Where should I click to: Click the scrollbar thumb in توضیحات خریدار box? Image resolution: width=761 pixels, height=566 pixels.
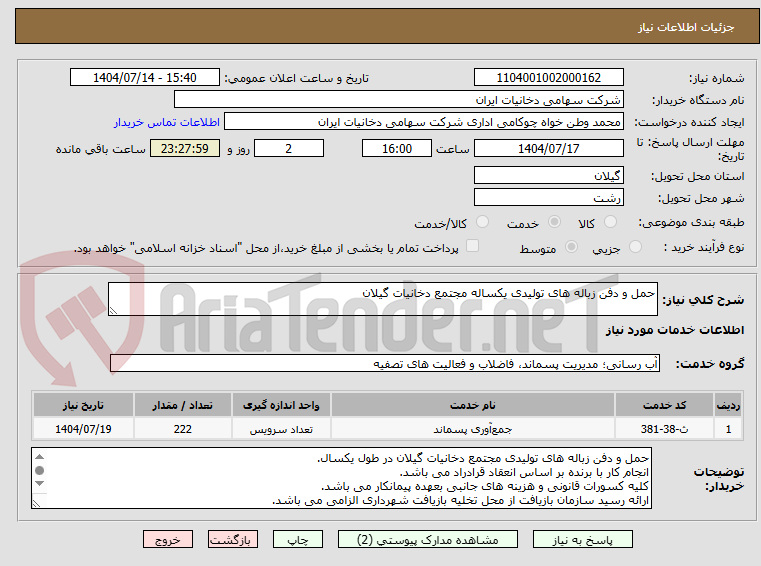click(40, 470)
